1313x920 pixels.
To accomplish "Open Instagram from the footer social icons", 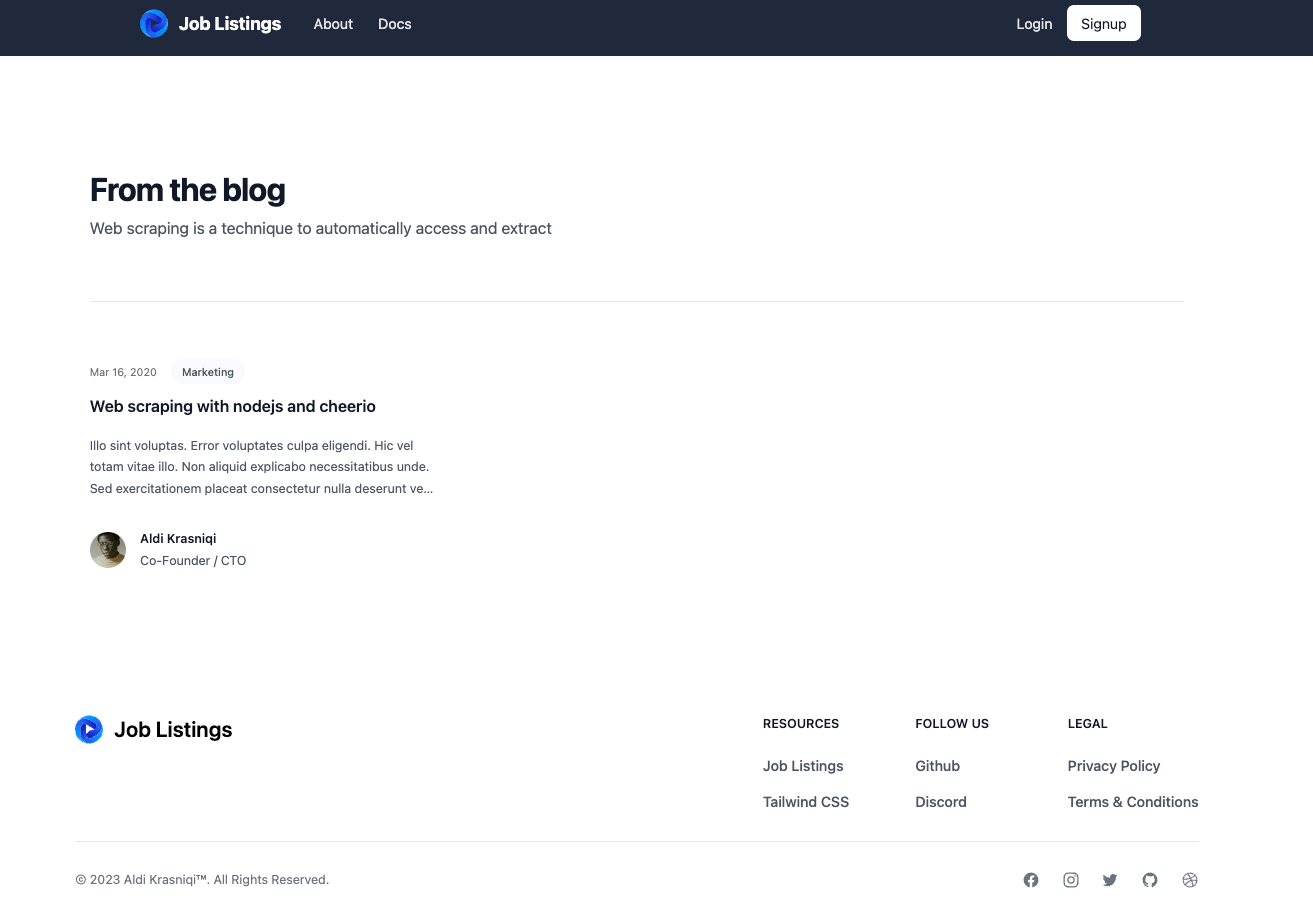I will click(1071, 880).
